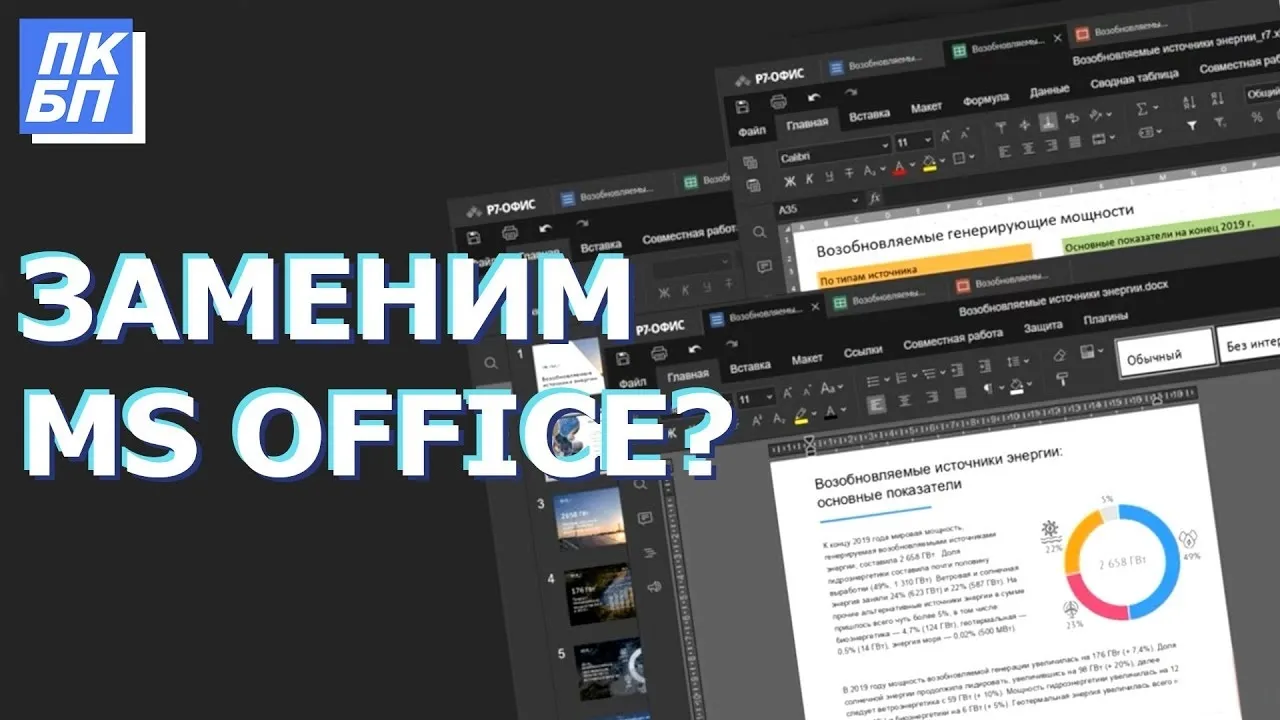Select the Данные tab in the spreadsheet
The height and width of the screenshot is (720, 1280).
click(1050, 92)
